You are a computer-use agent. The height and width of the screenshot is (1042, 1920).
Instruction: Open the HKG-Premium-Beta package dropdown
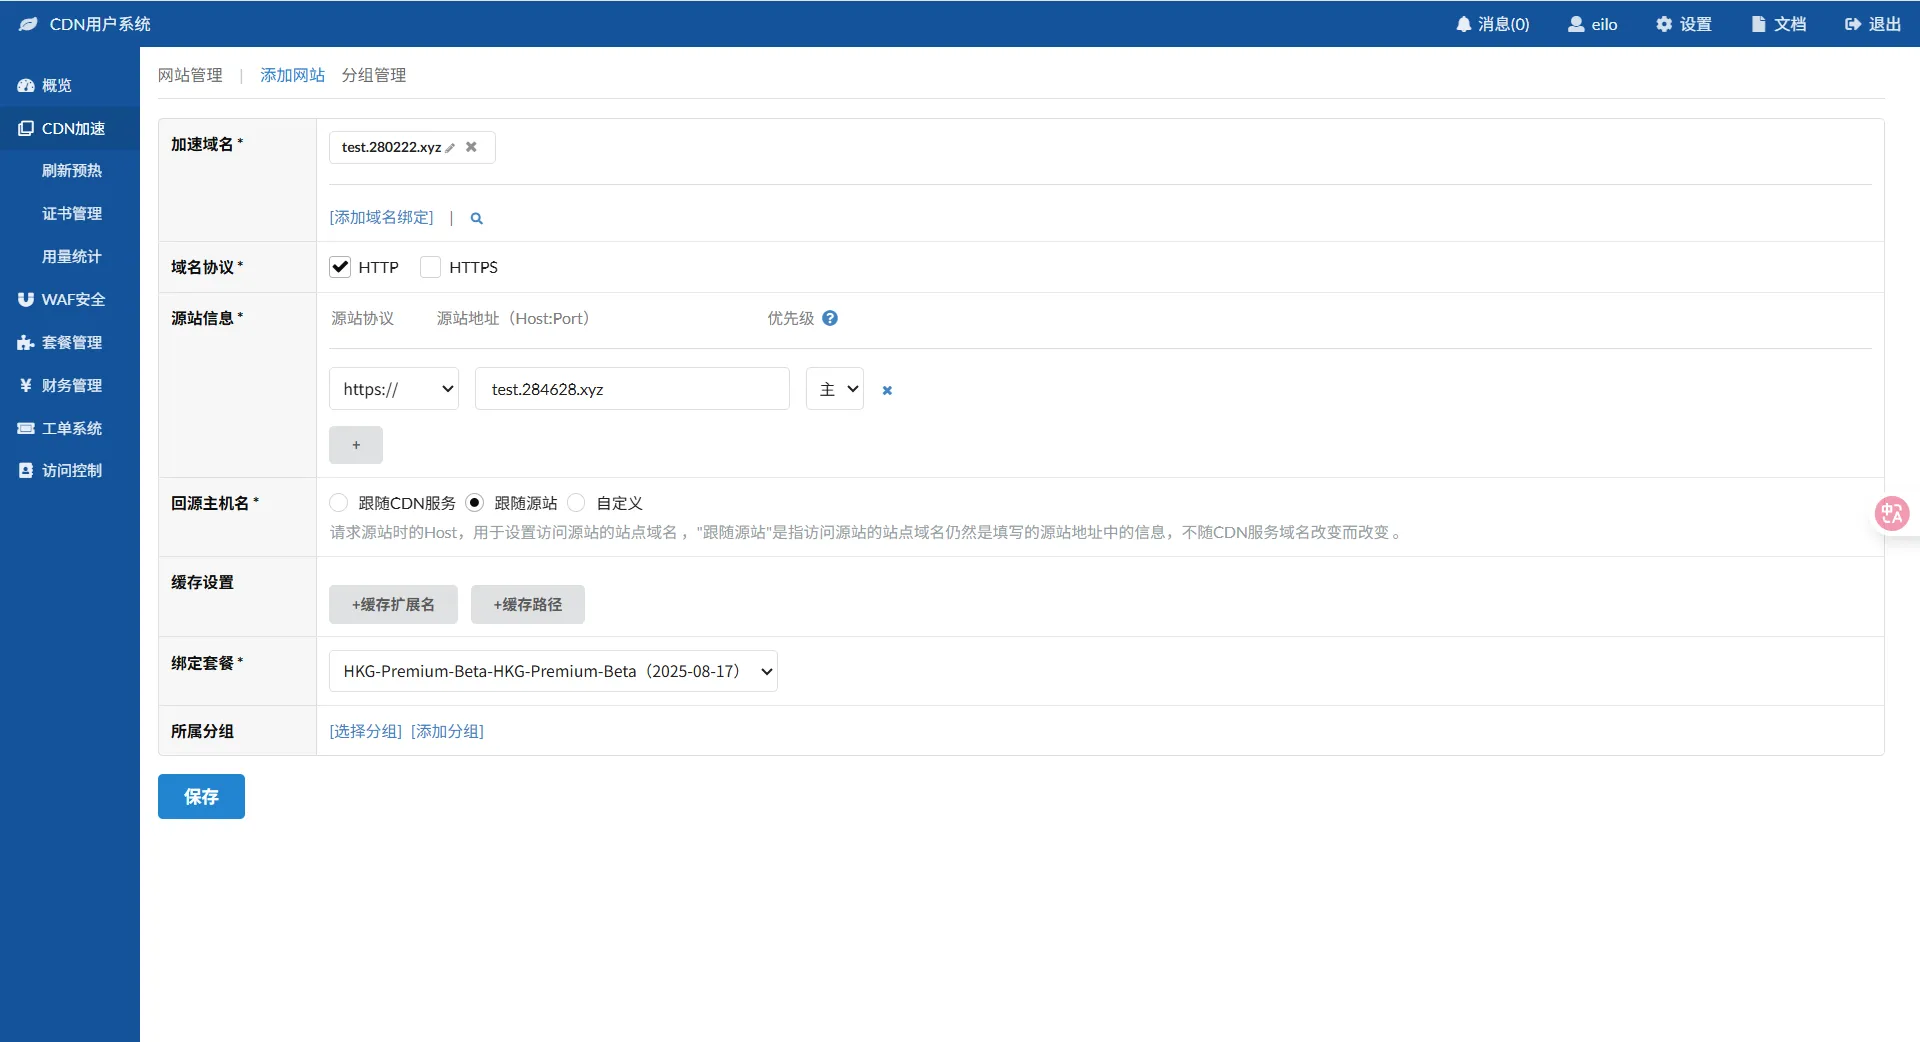(x=553, y=671)
